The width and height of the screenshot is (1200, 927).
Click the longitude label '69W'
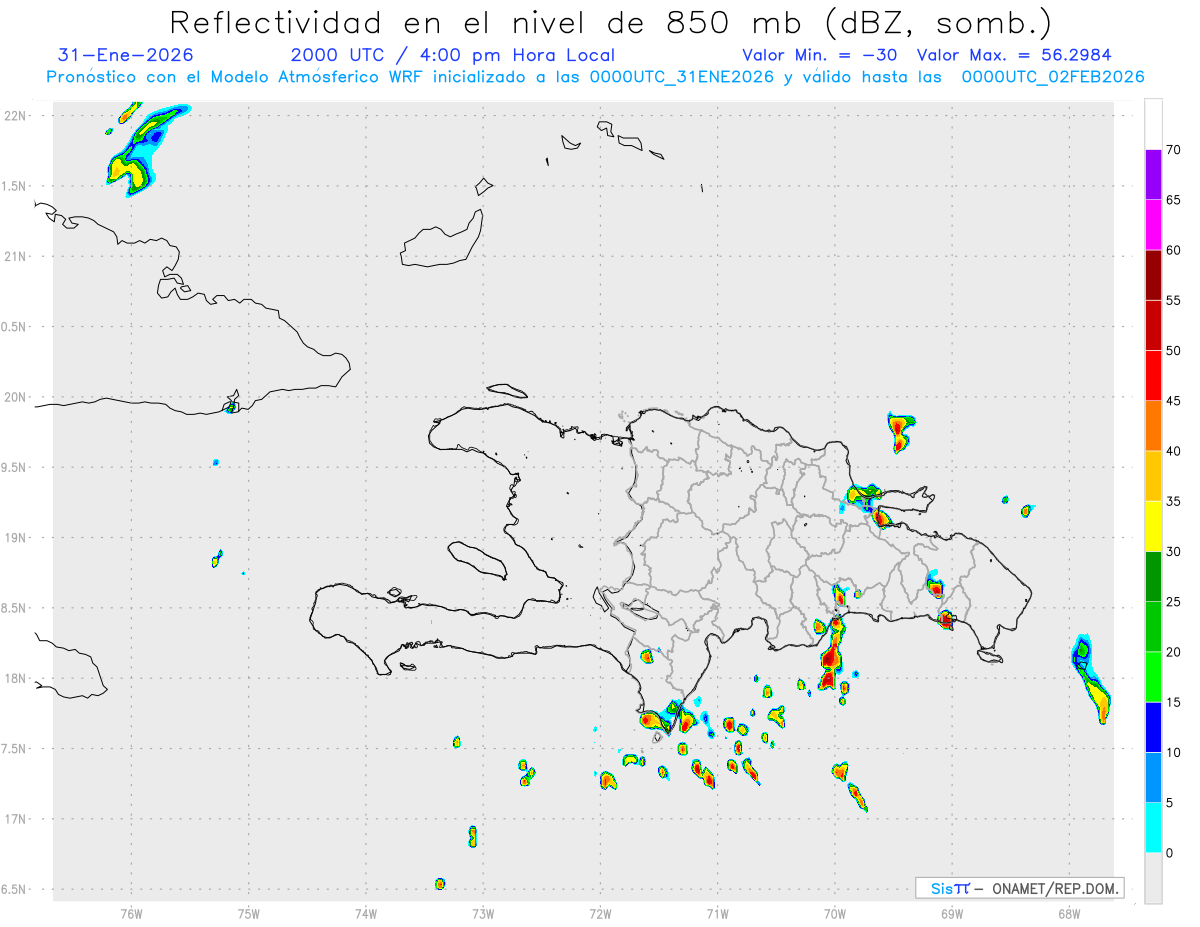click(x=952, y=913)
